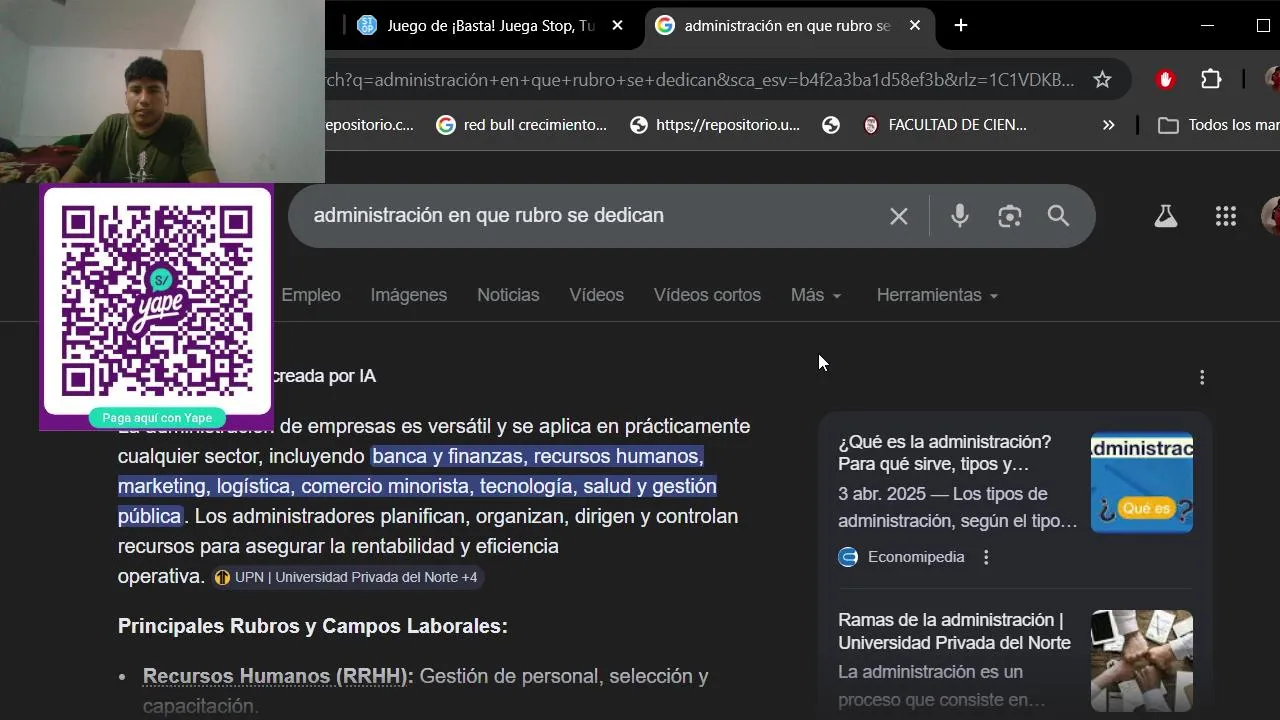The width and height of the screenshot is (1280, 720).
Task: Search by image with Lens icon
Action: pyautogui.click(x=1010, y=216)
